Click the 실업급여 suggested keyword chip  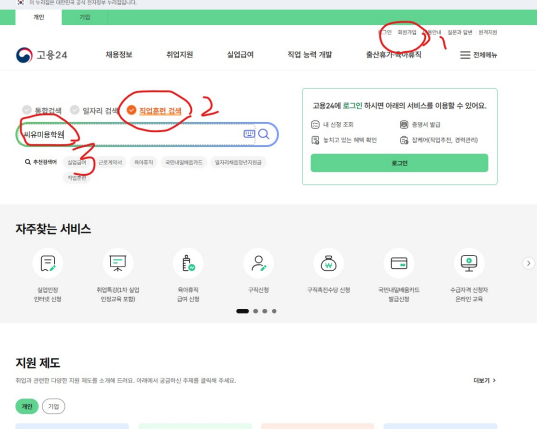tap(77, 162)
